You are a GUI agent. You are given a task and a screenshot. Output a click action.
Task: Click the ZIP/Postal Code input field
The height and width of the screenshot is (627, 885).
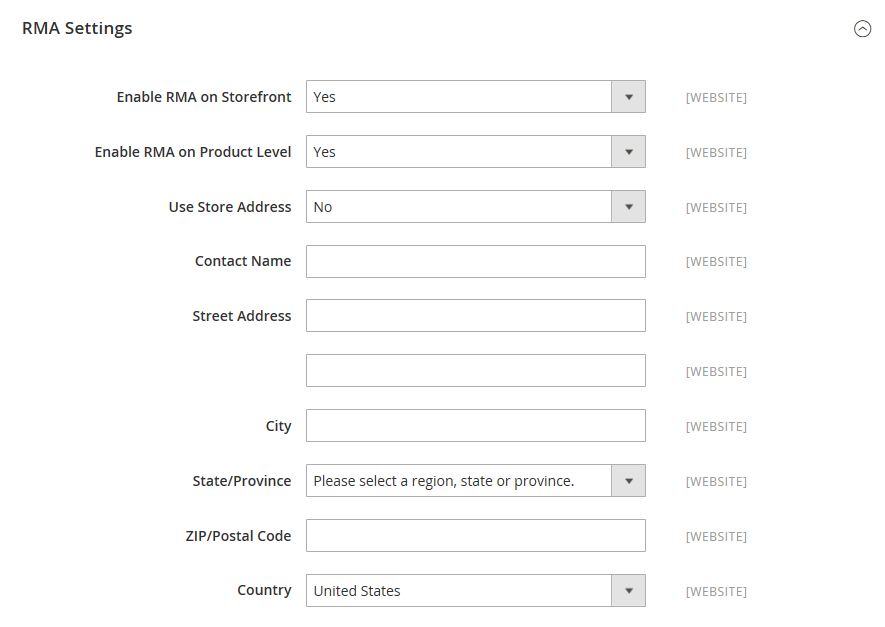click(x=475, y=536)
